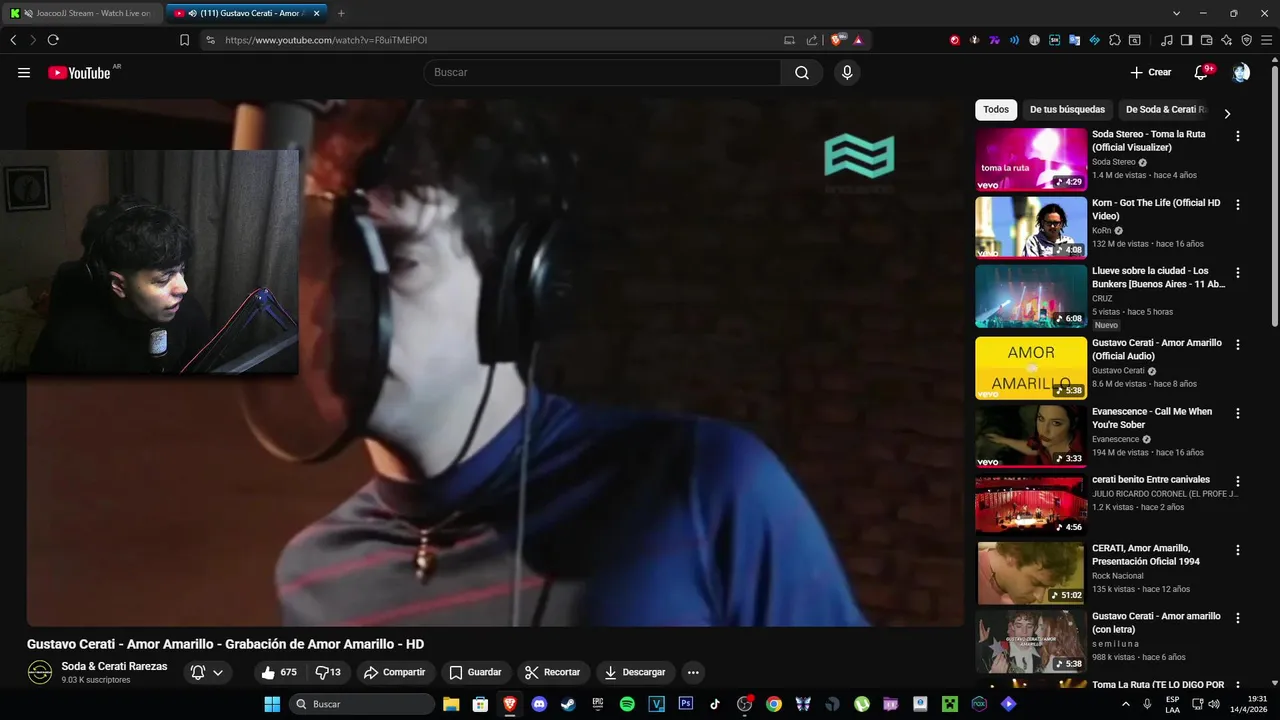Open the Brave VPN shield icon
Screen dimensions: 1280x720
click(x=1247, y=40)
